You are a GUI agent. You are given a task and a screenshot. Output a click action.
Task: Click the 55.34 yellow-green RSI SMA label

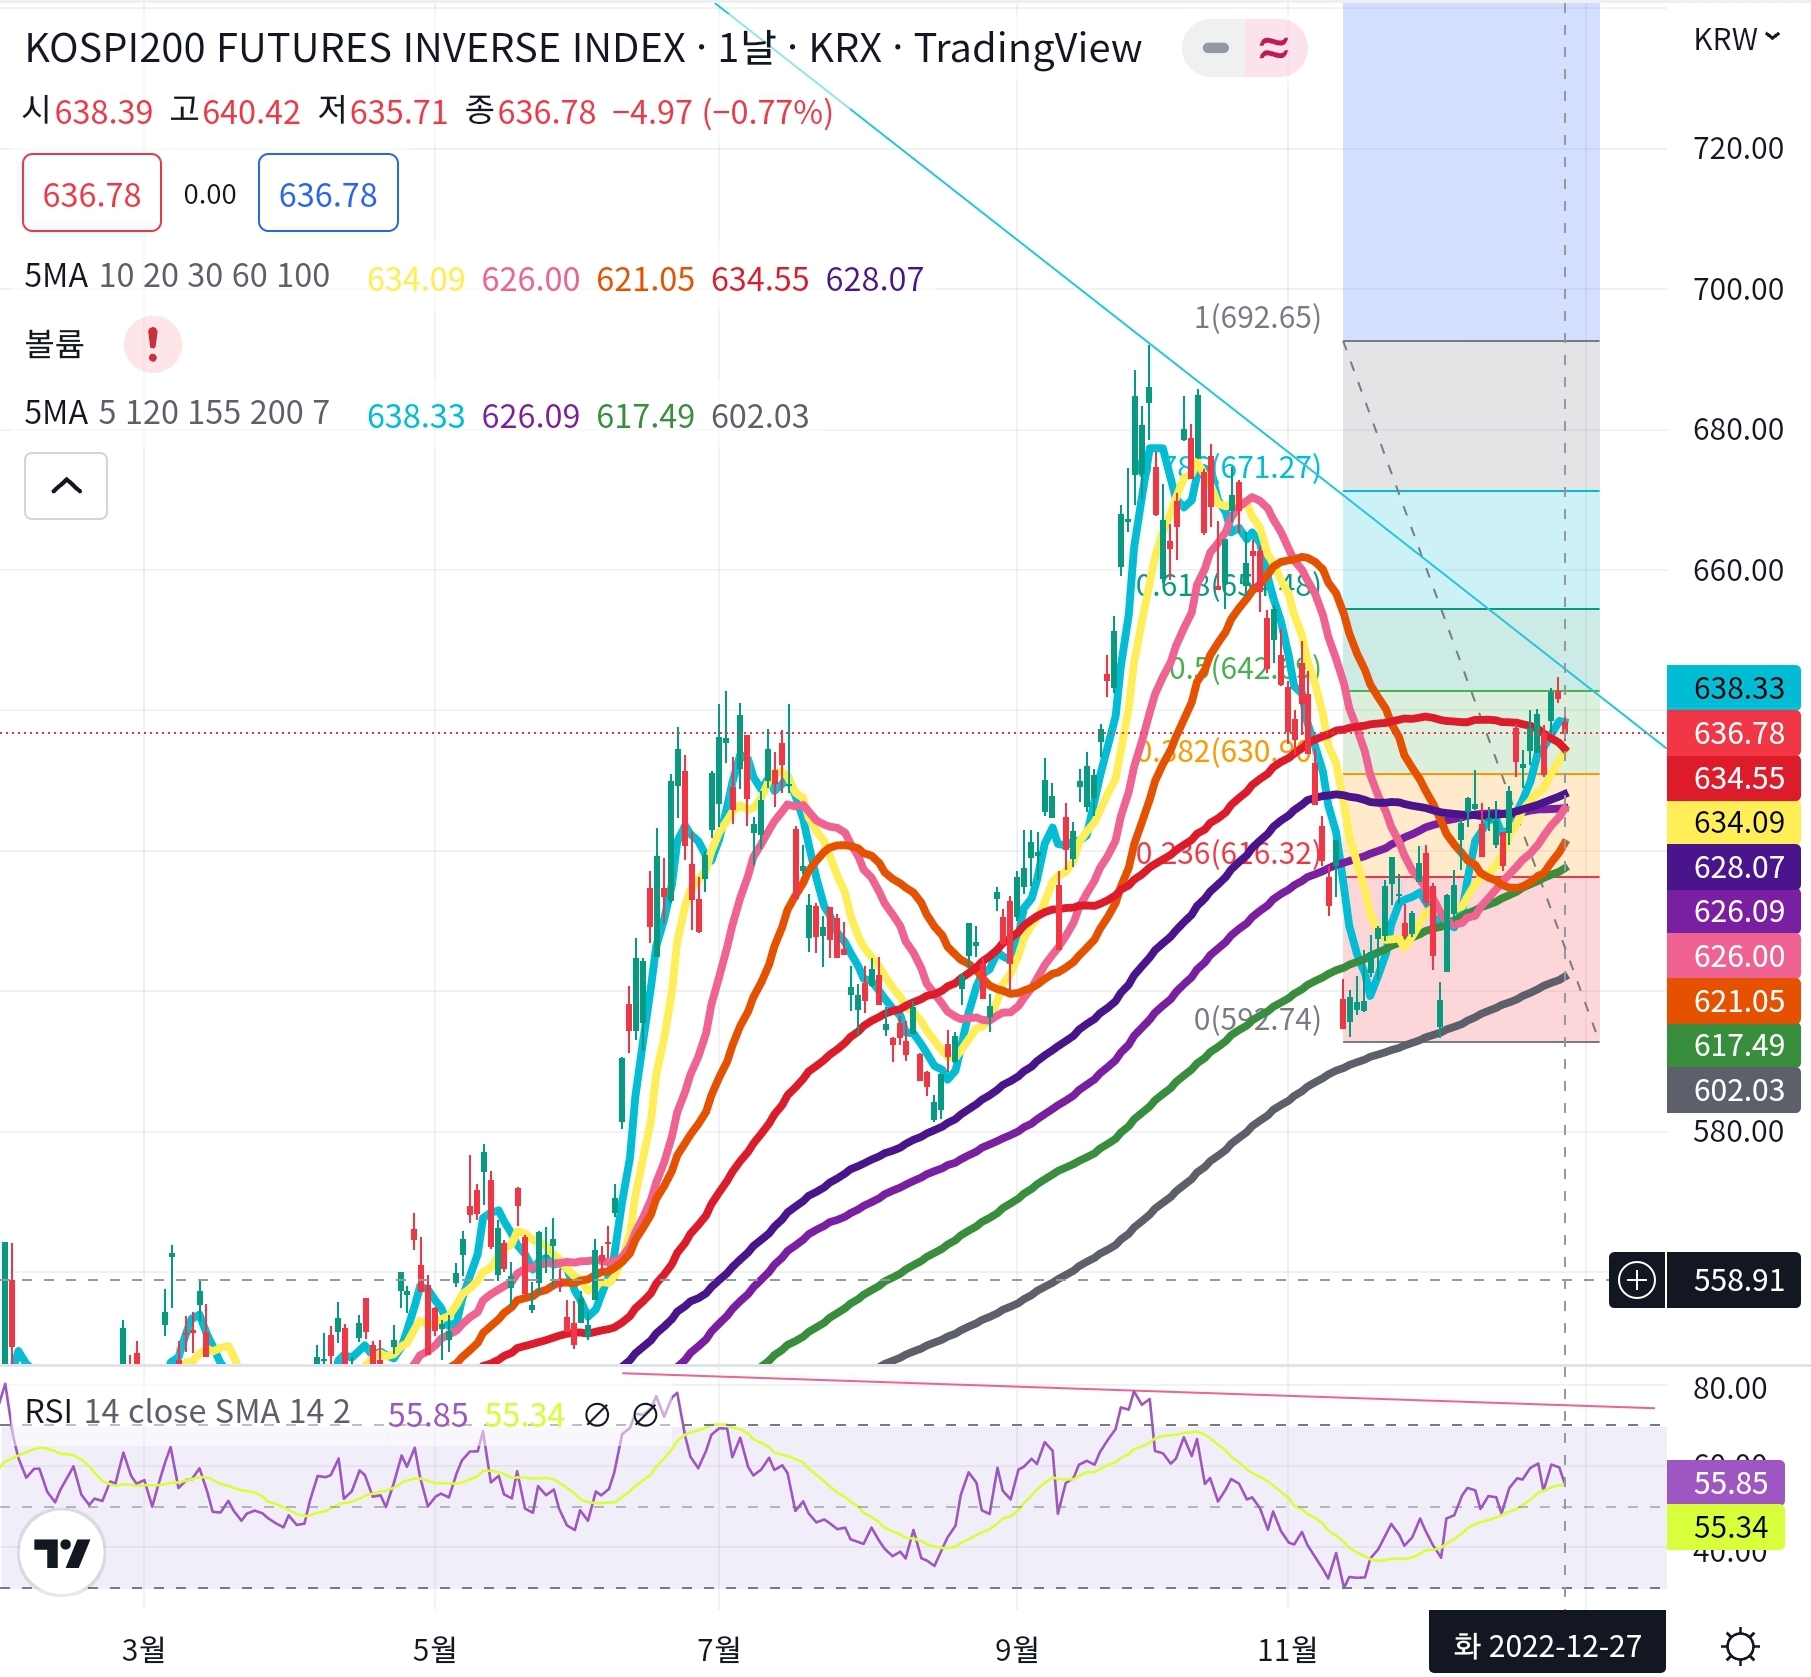click(x=1726, y=1527)
